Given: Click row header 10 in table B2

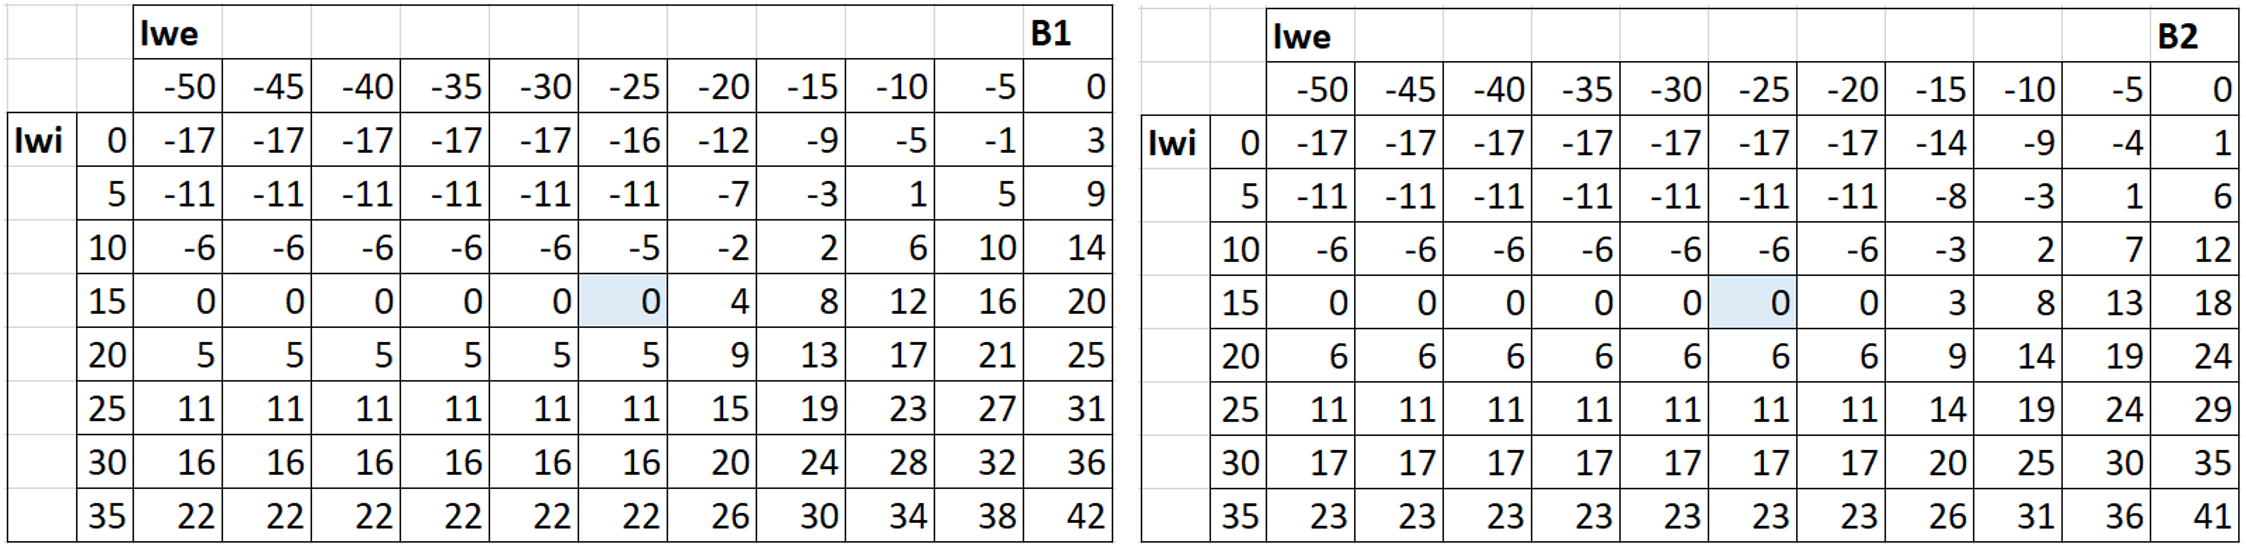Looking at the screenshot, I should pos(1238,249).
